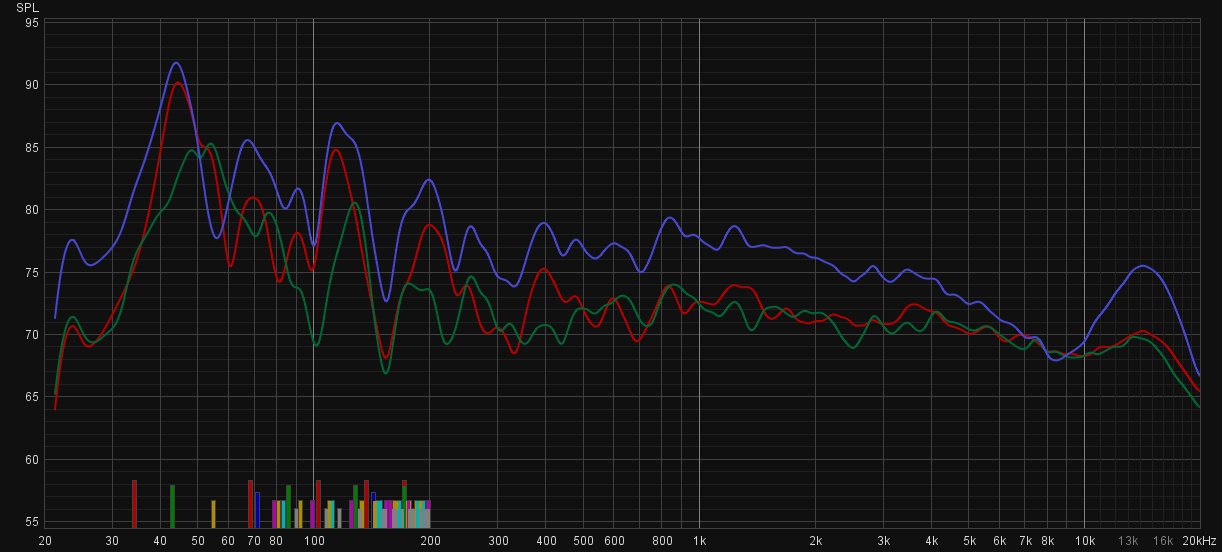Click the 1k label on frequency axis

pyautogui.click(x=699, y=540)
